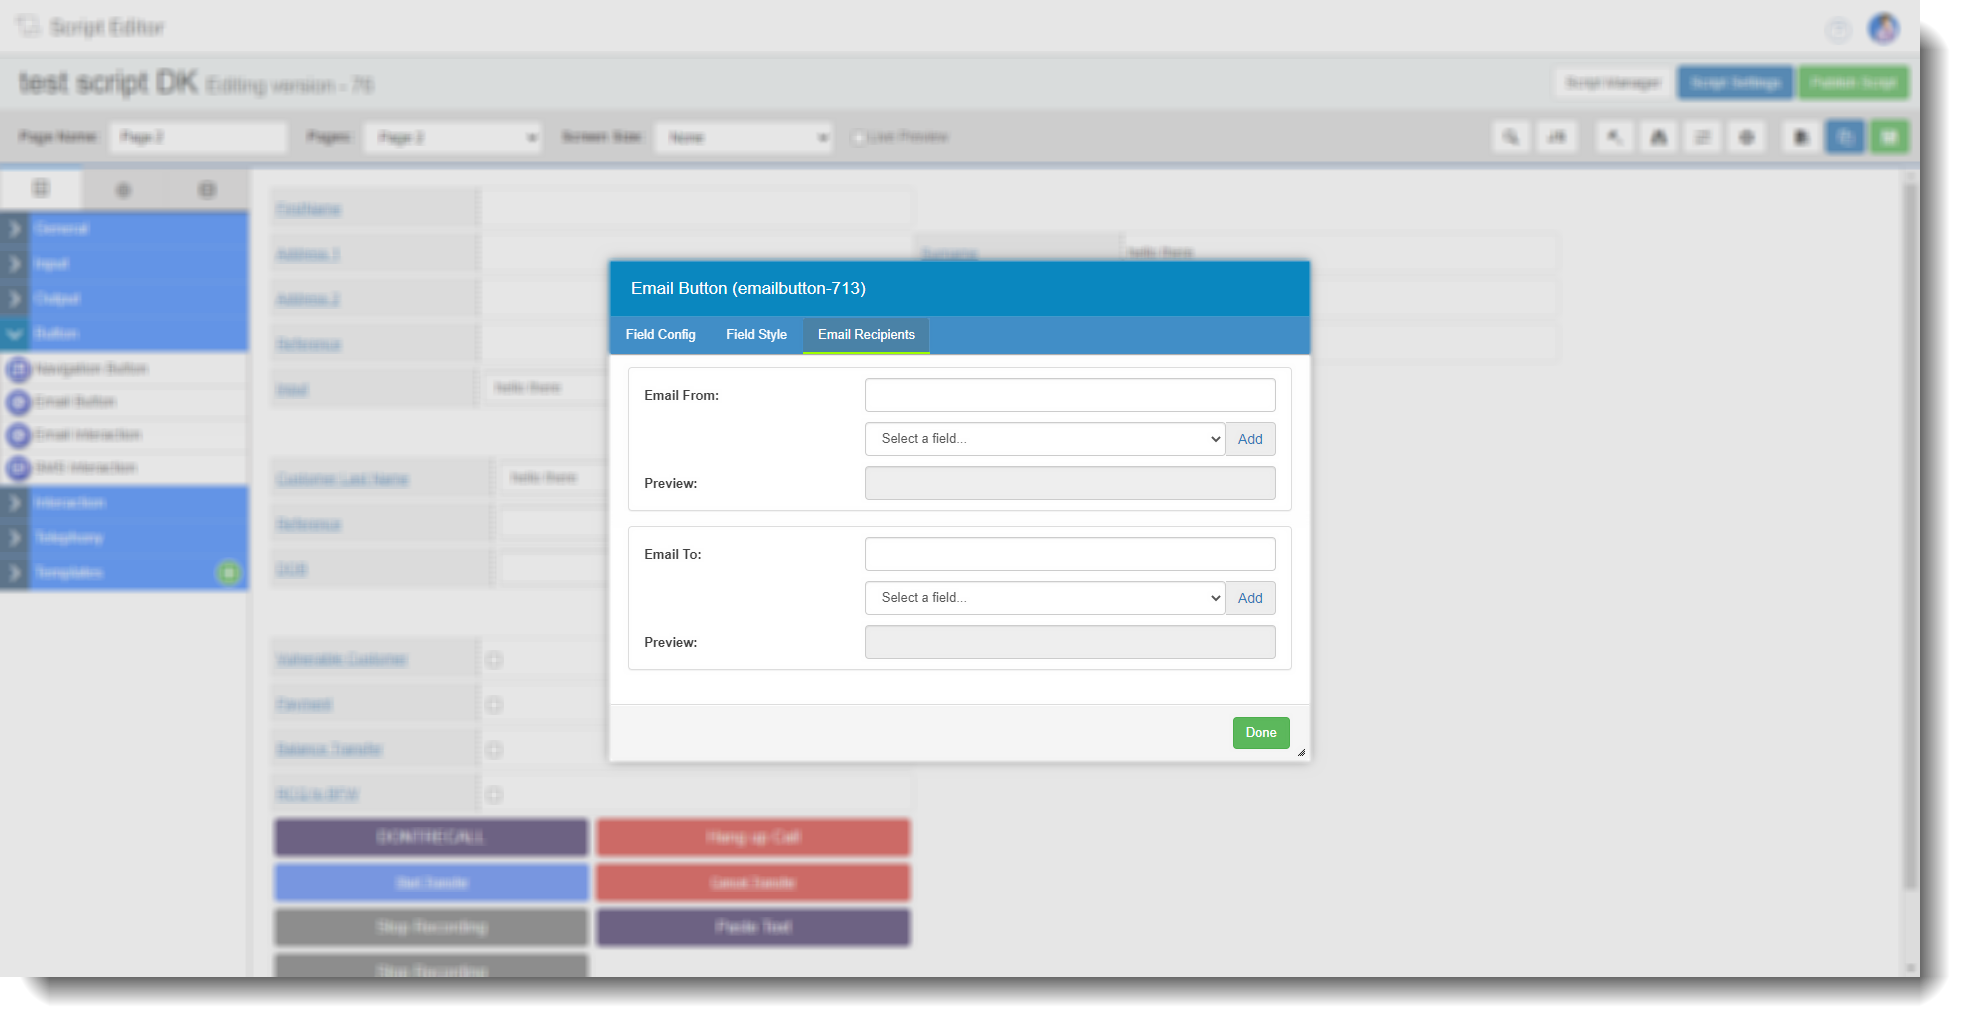This screenshot has height=1027, width=1970.
Task: Click the Navigation Button icon in sidebar
Action: (18, 369)
